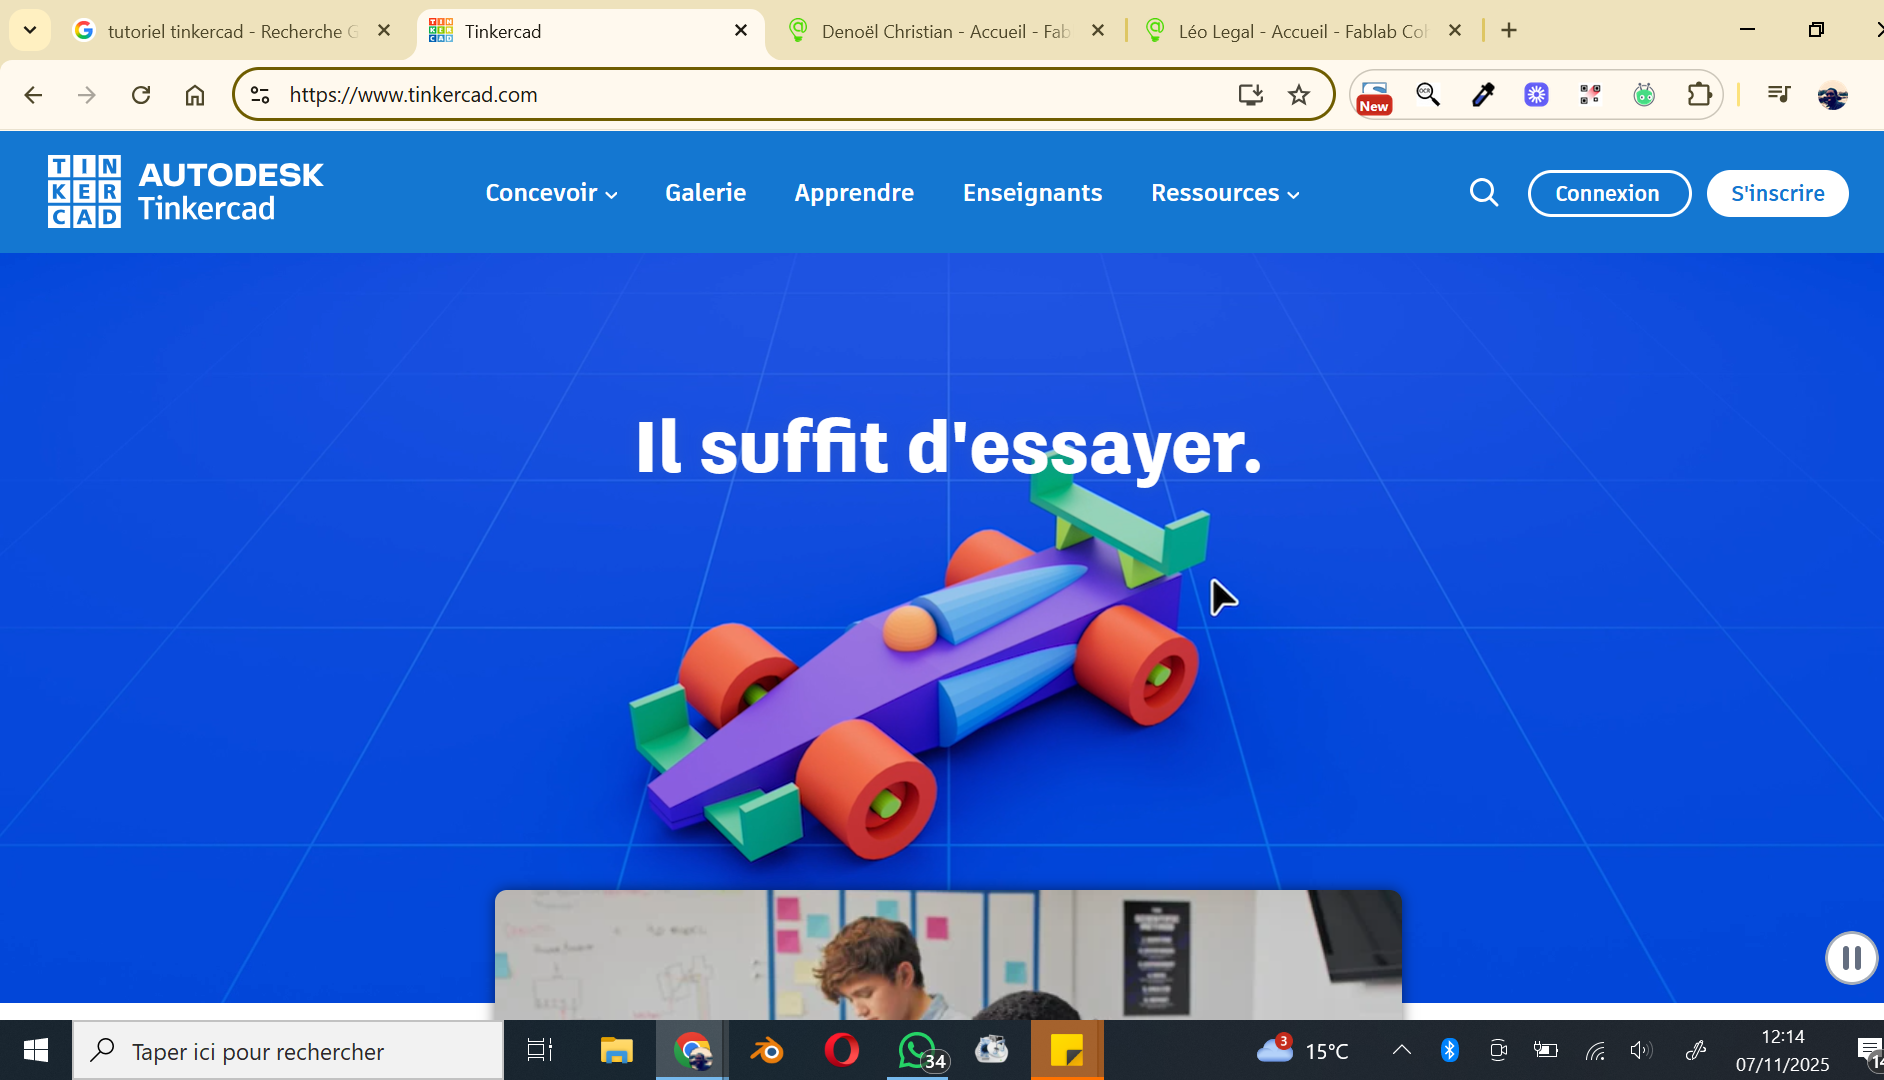This screenshot has height=1080, width=1884.
Task: Switch to the Denoël Christian tab
Action: 944,31
